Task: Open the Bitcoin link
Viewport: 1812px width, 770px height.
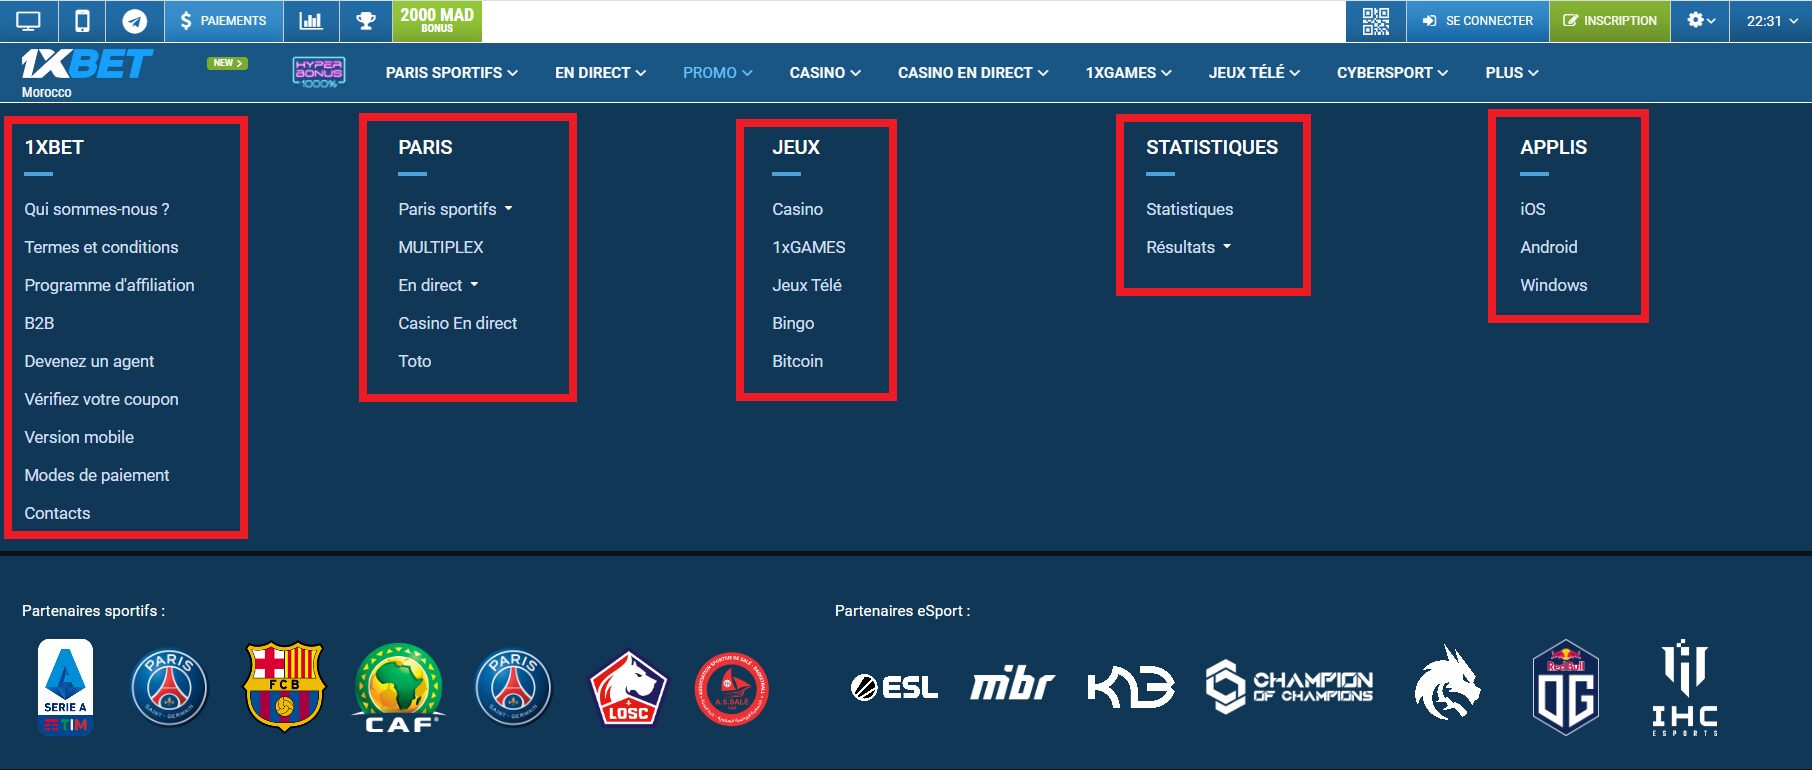Action: (798, 361)
